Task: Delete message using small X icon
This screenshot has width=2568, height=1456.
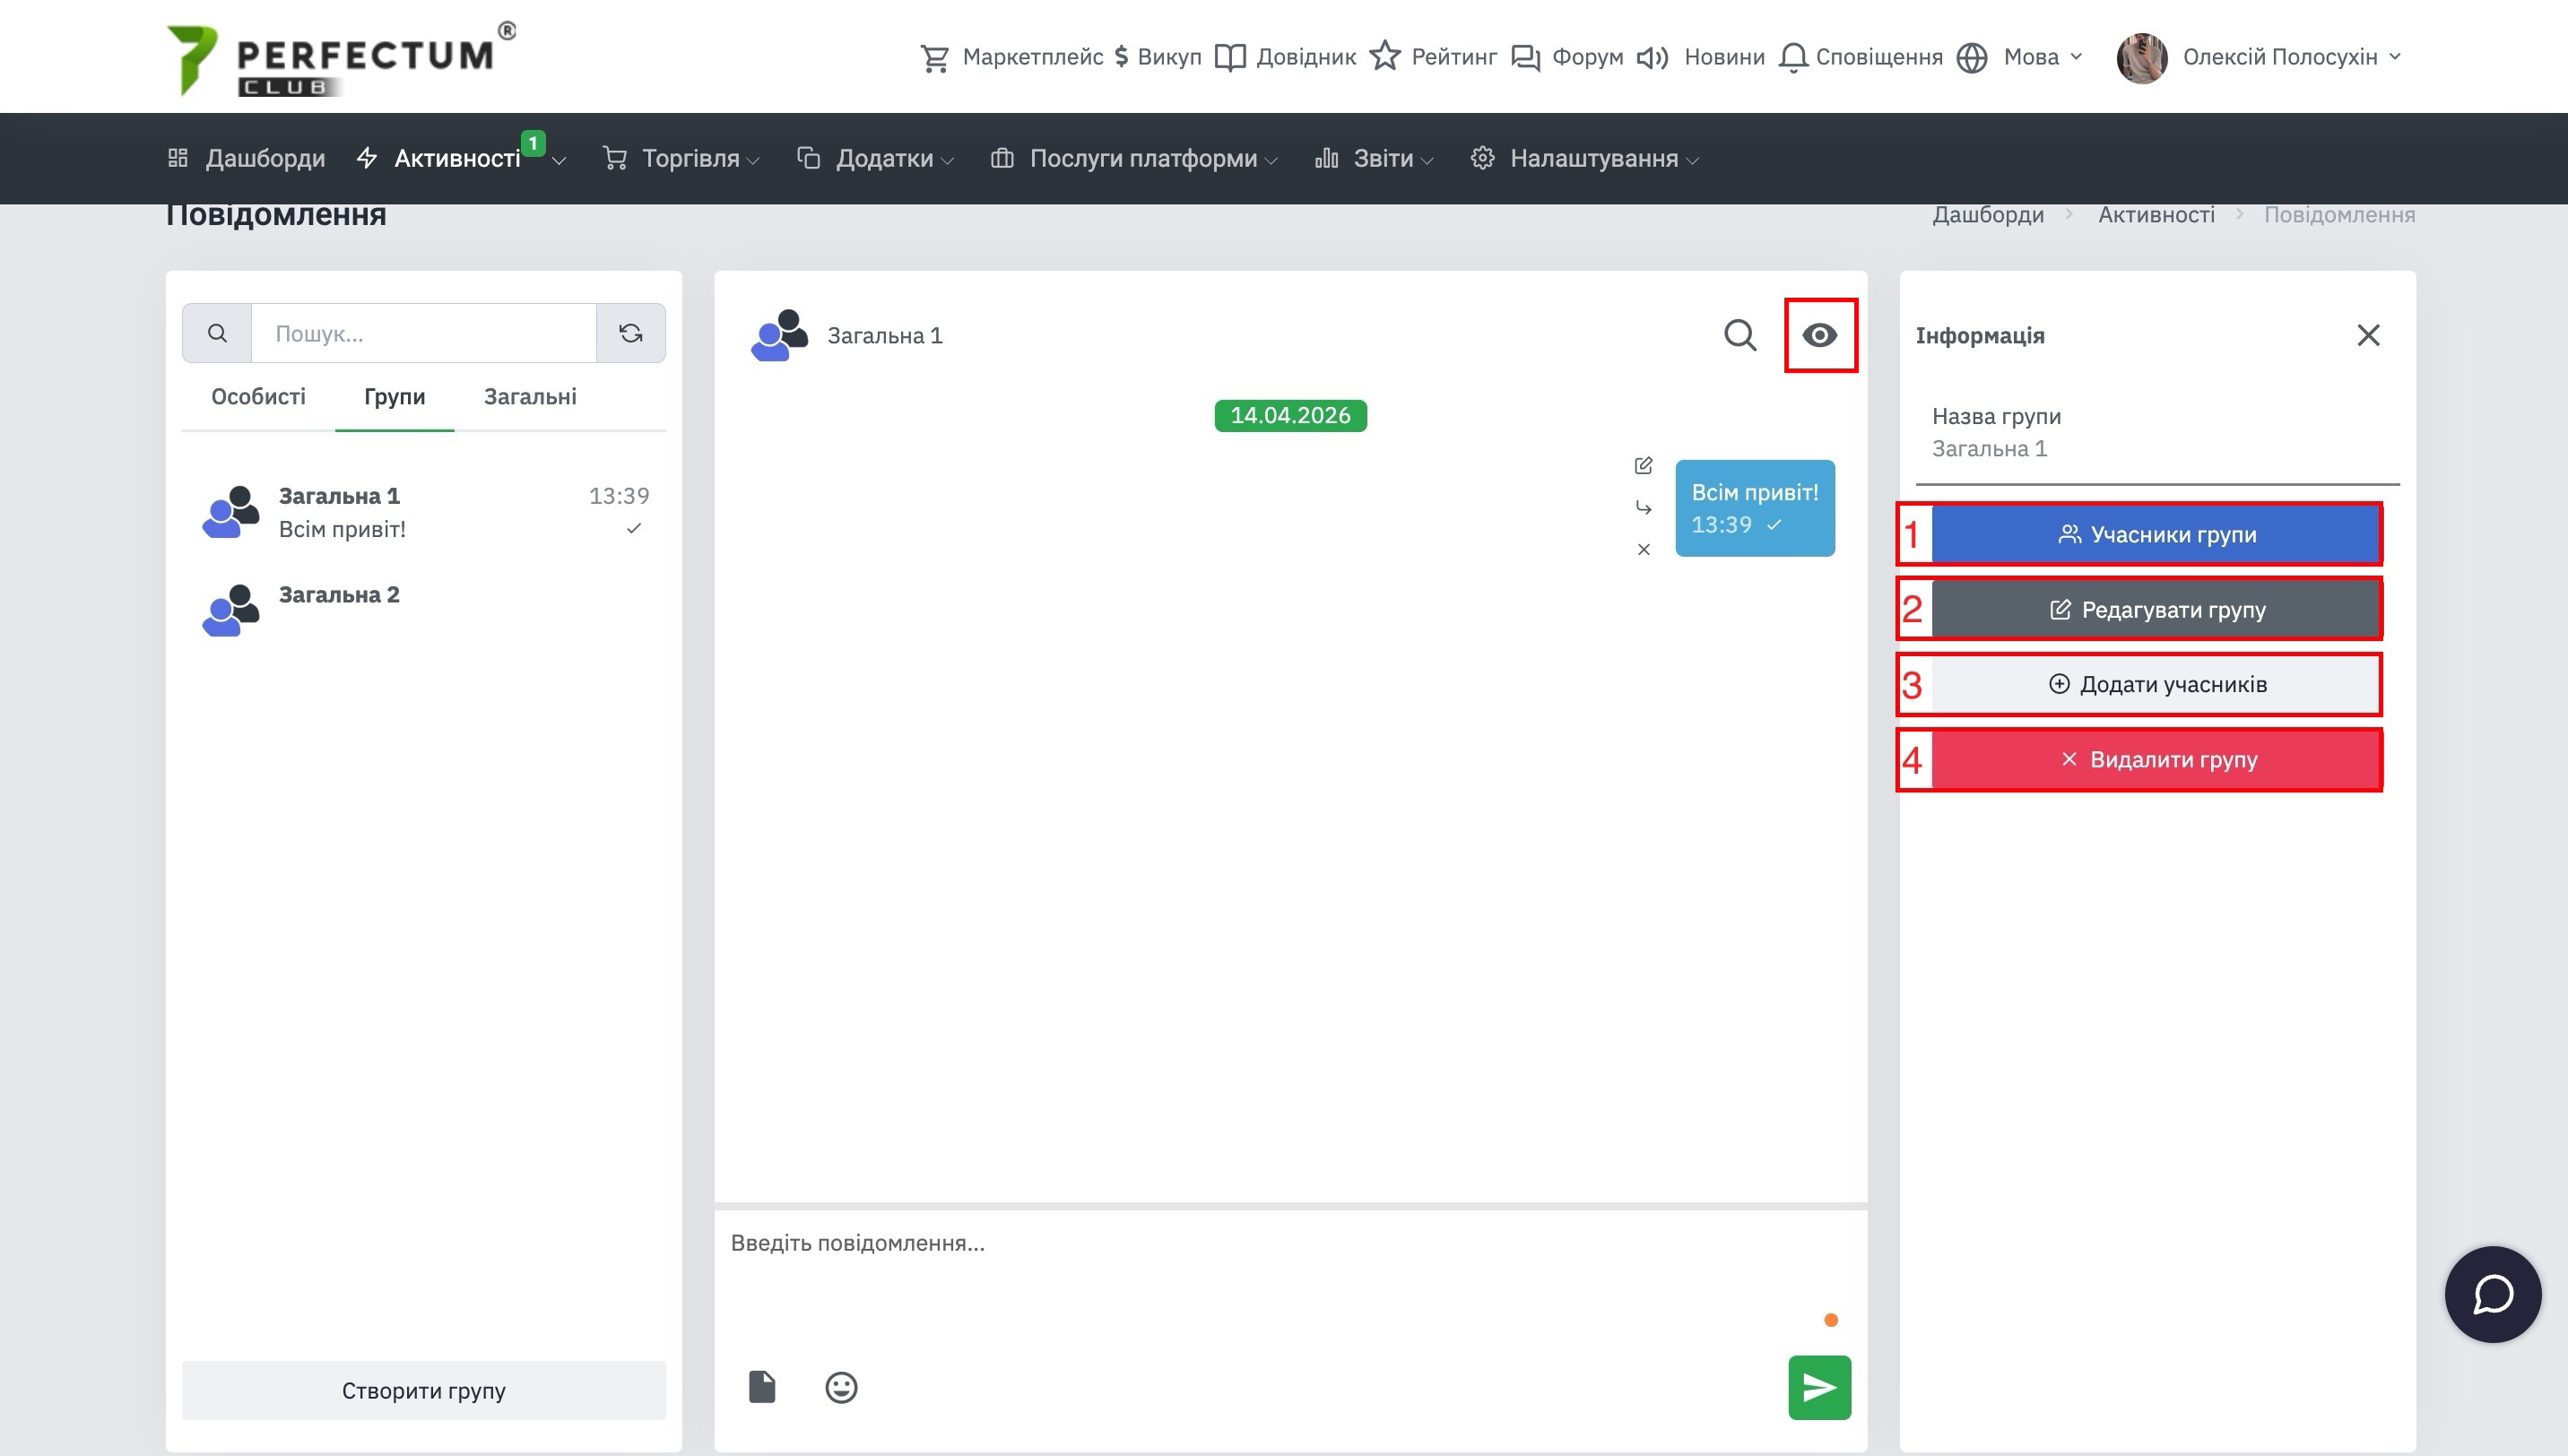Action: pos(1643,549)
